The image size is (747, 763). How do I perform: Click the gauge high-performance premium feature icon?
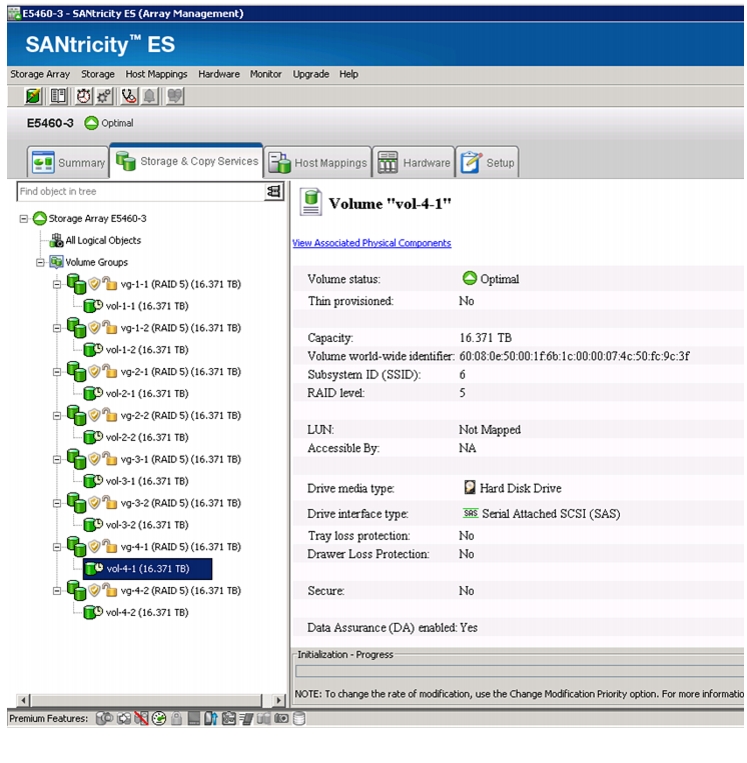pos(159,718)
